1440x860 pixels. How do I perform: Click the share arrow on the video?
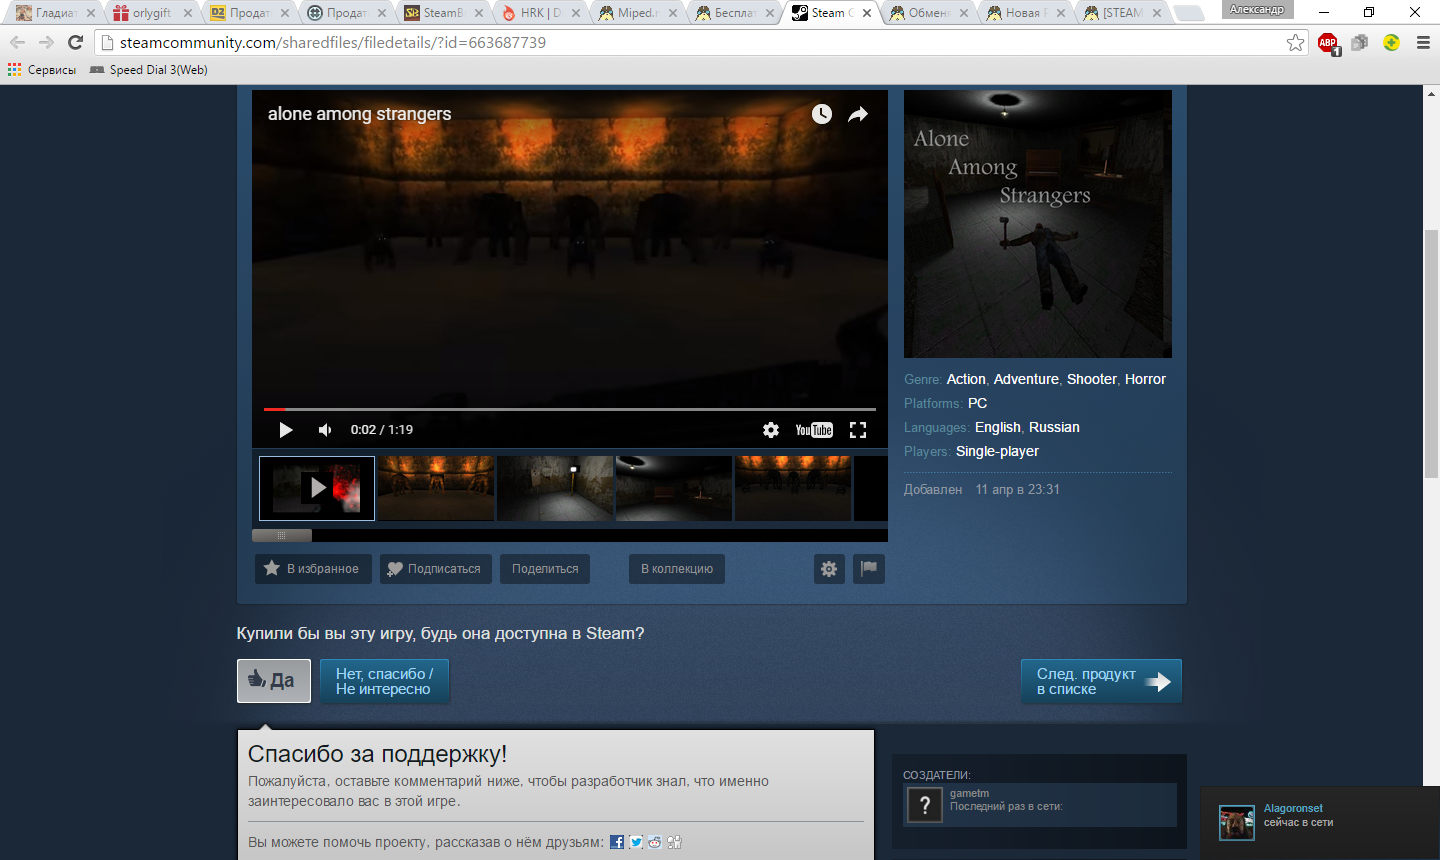tap(858, 114)
